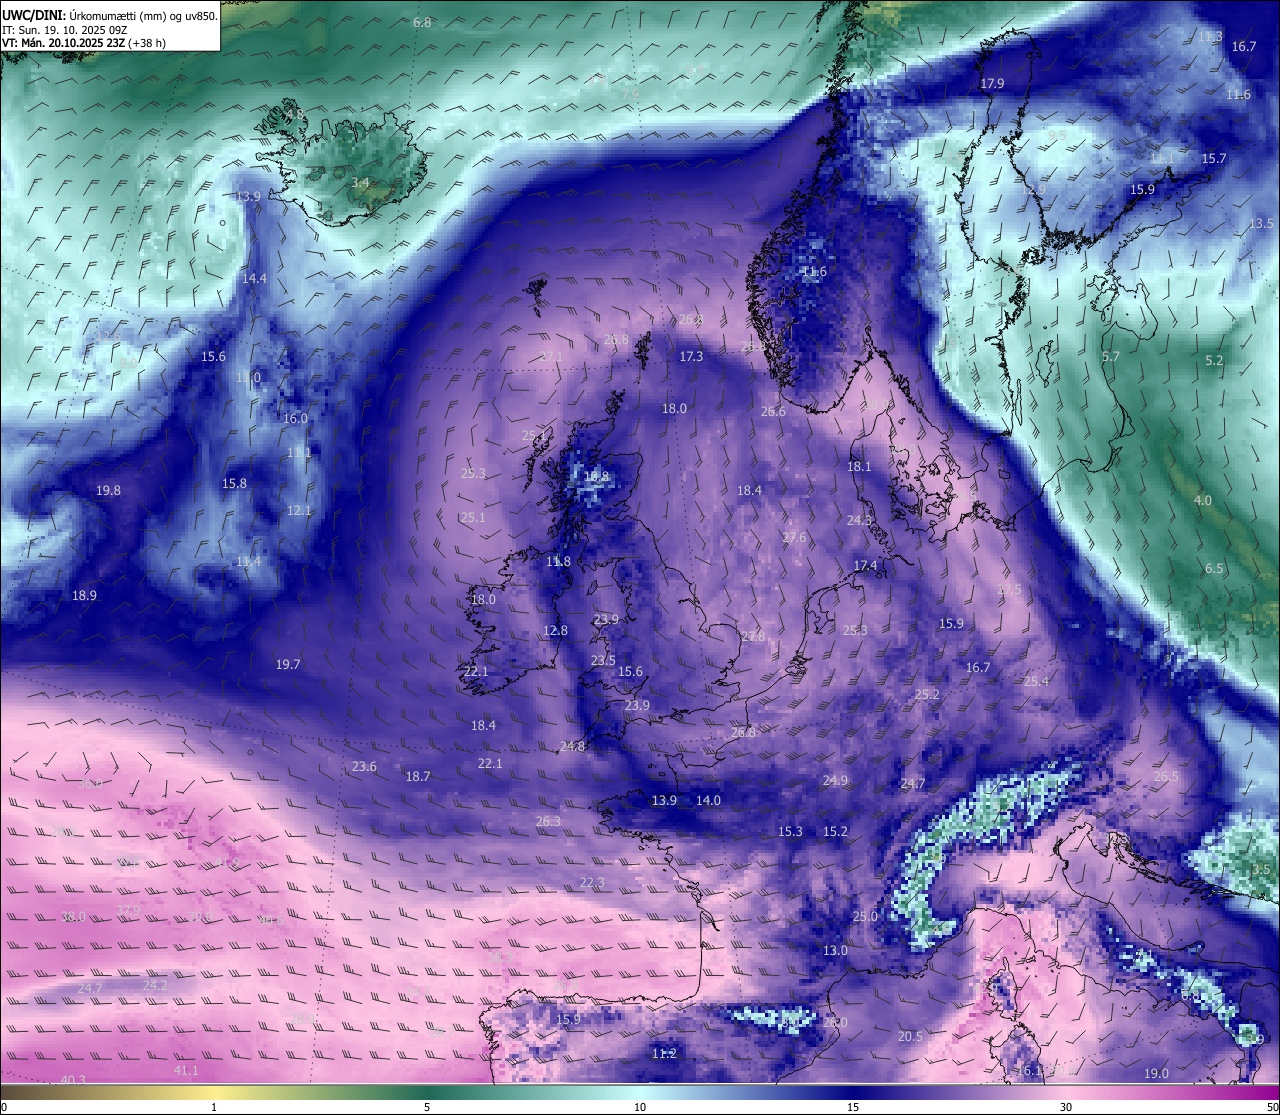This screenshot has height=1115, width=1280.
Task: Click the 18.7 value in the Celtic Sea
Action: (418, 777)
